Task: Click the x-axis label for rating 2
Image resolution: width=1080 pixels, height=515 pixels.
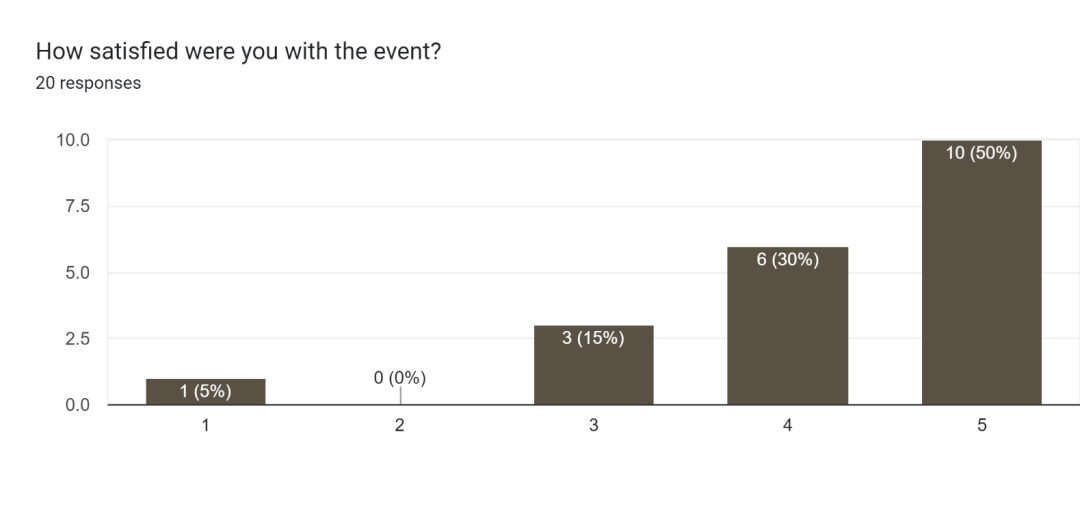Action: click(x=400, y=426)
